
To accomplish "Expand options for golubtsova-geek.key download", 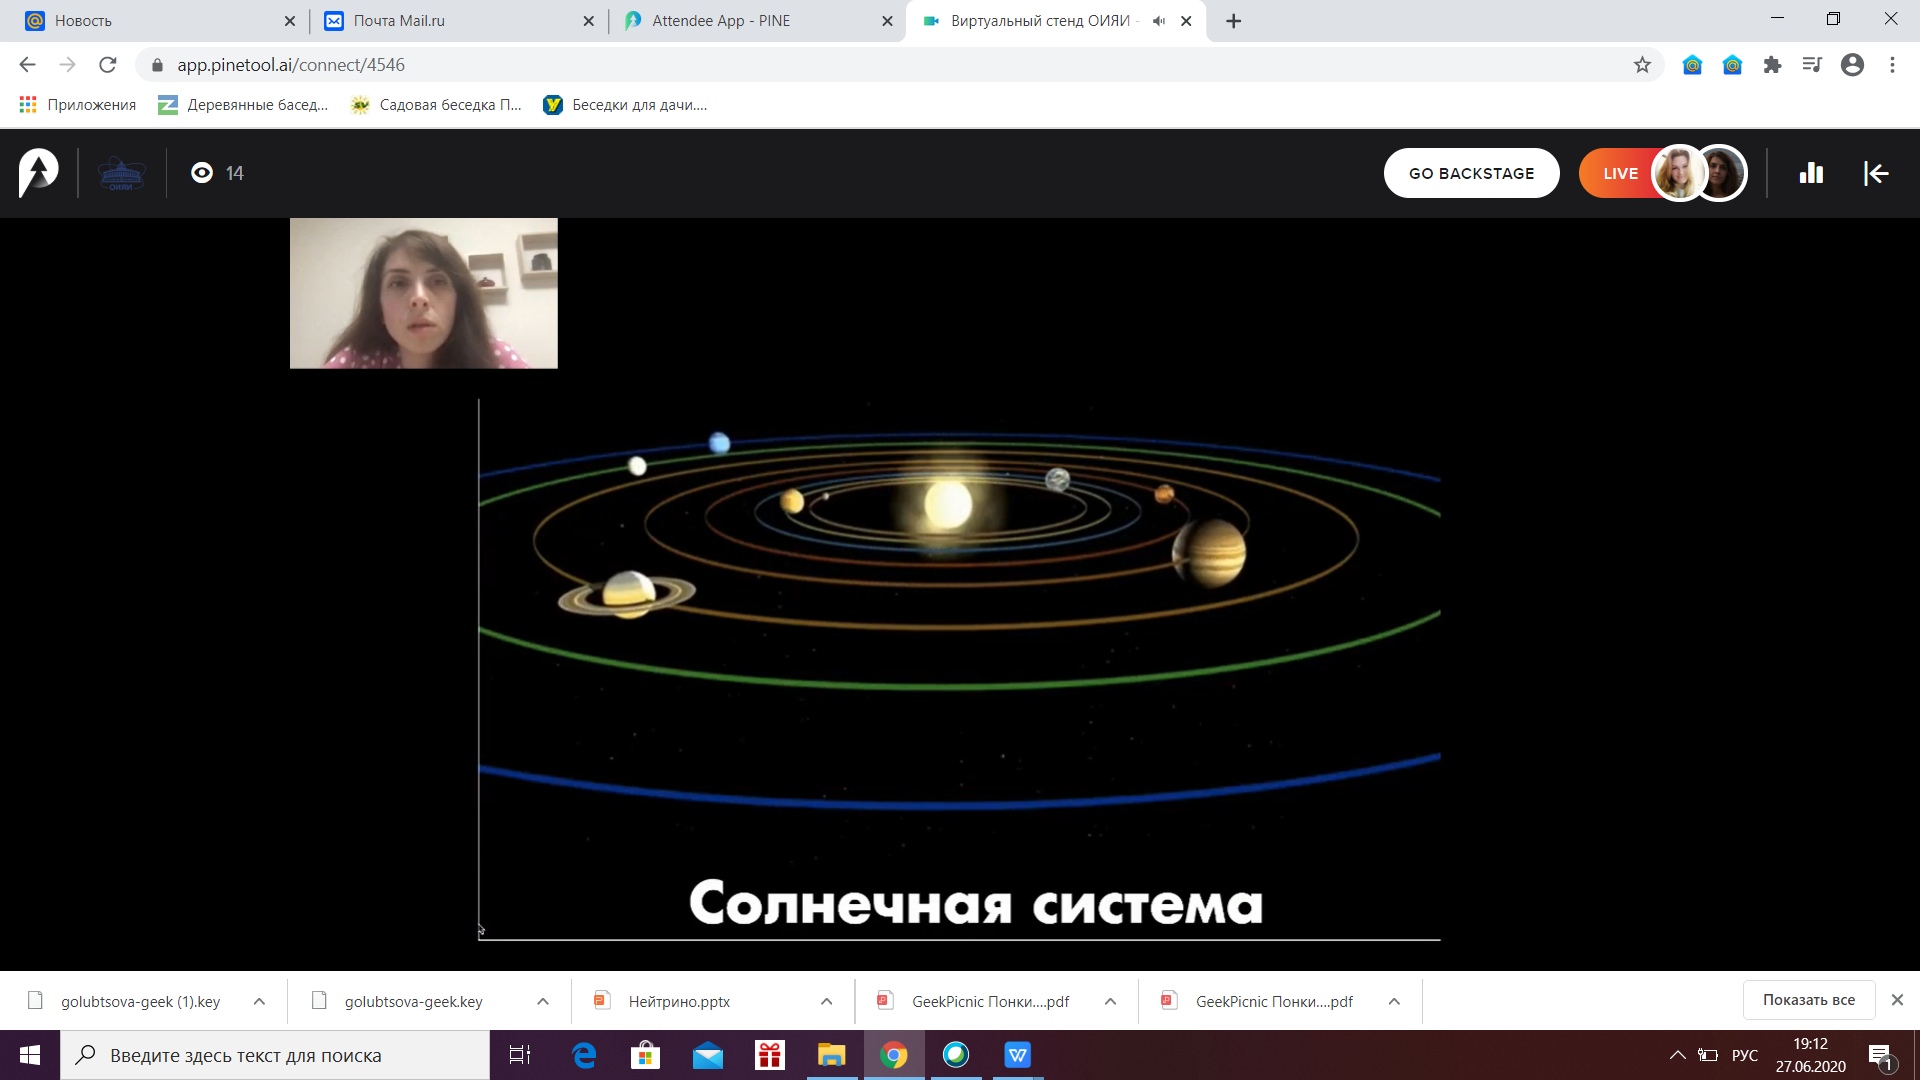I will coord(542,1001).
